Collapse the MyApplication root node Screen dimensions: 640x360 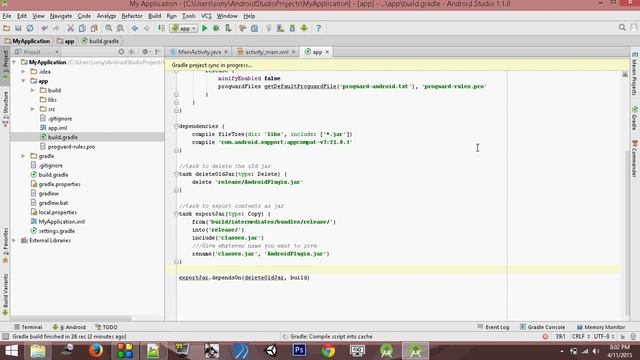tap(14, 62)
